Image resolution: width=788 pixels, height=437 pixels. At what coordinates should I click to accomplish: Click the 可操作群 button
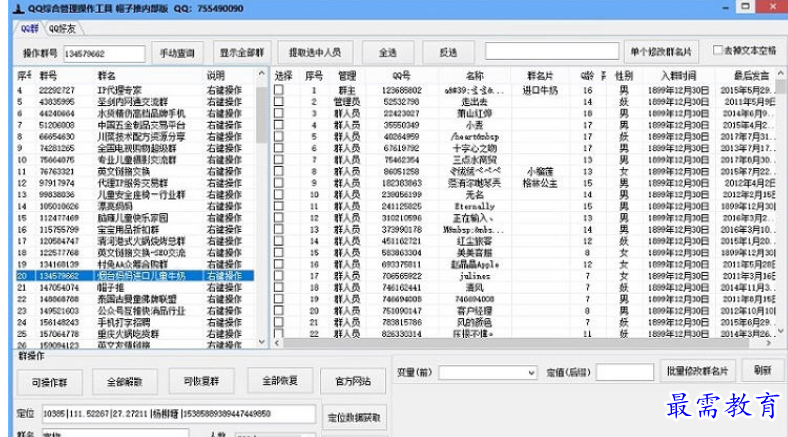(x=49, y=382)
